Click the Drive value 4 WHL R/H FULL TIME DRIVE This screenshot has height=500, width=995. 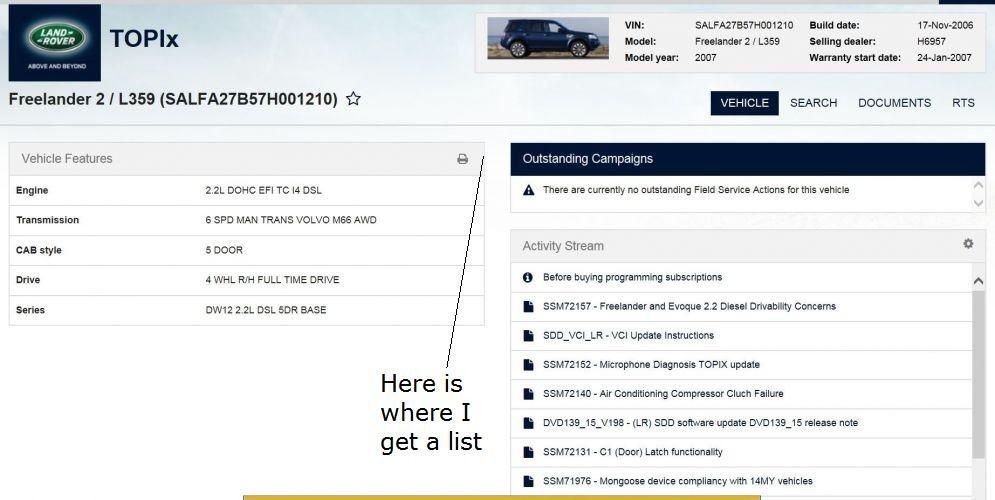(x=272, y=280)
